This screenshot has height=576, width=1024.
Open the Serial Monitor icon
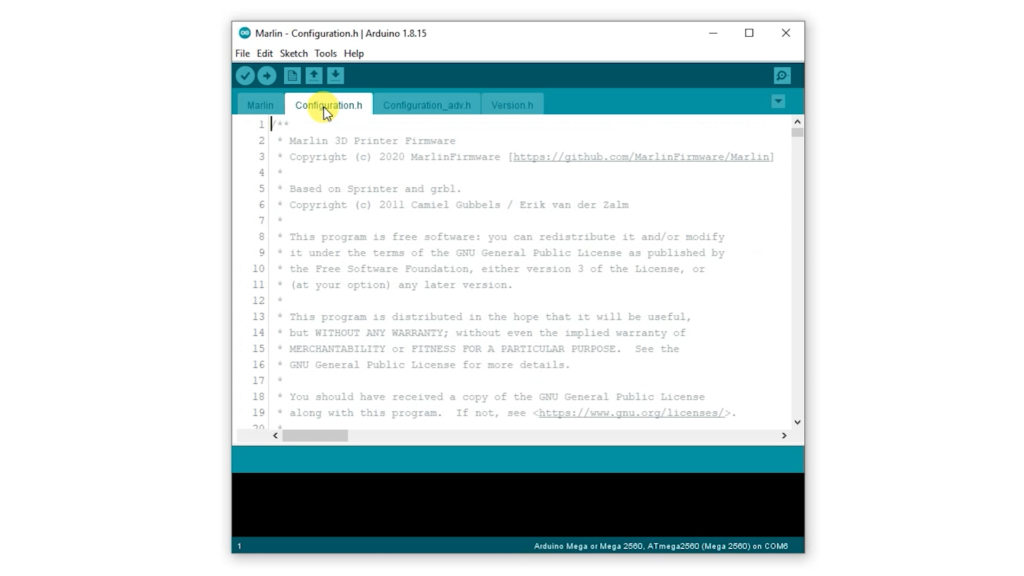(782, 76)
